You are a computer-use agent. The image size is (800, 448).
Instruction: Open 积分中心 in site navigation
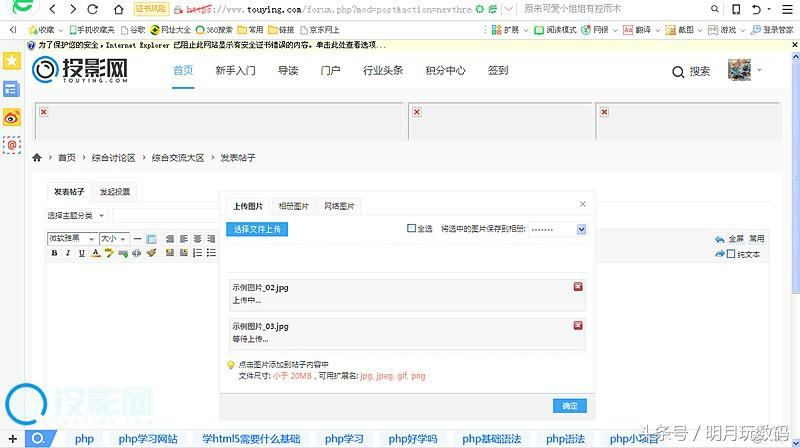(x=445, y=70)
